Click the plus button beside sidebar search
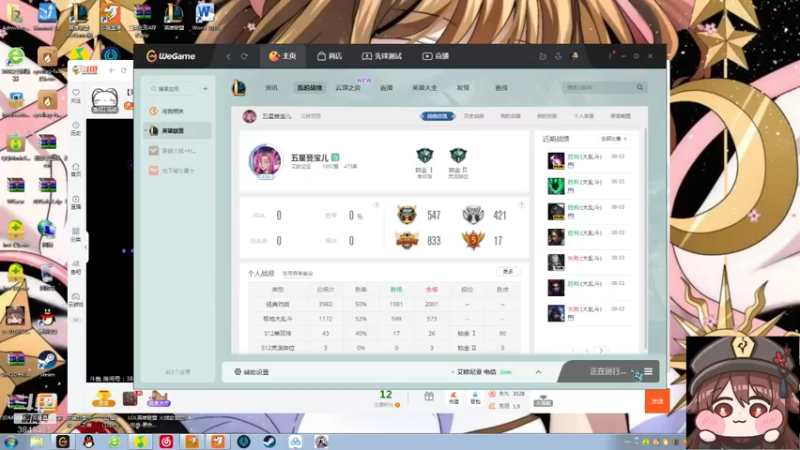Screen dimensions: 800x450 point(205,89)
